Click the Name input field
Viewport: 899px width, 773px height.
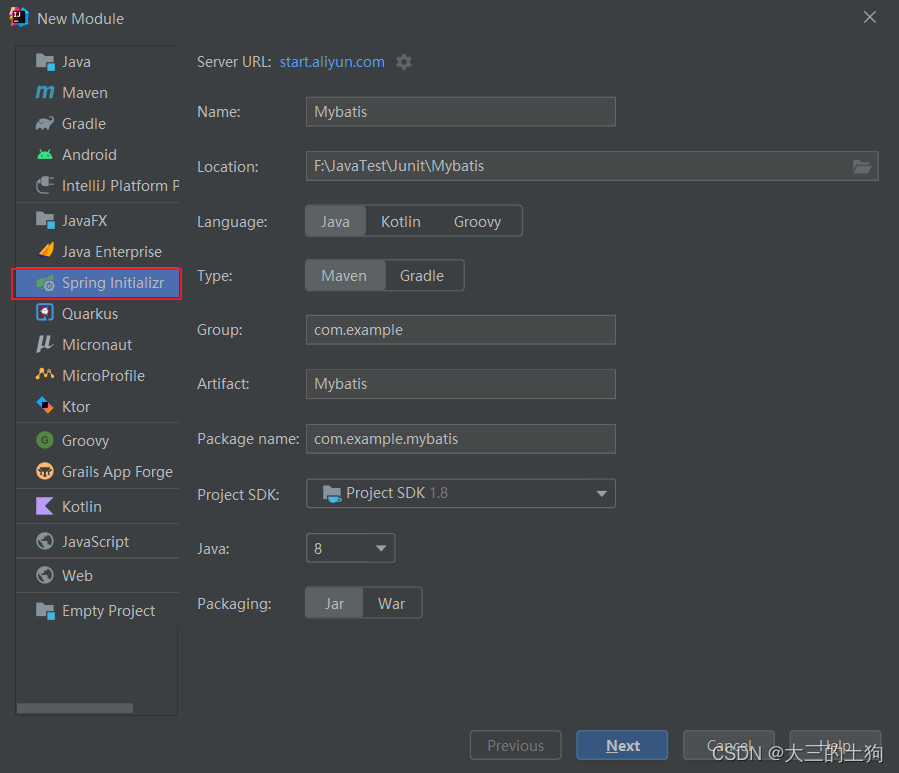click(x=461, y=112)
